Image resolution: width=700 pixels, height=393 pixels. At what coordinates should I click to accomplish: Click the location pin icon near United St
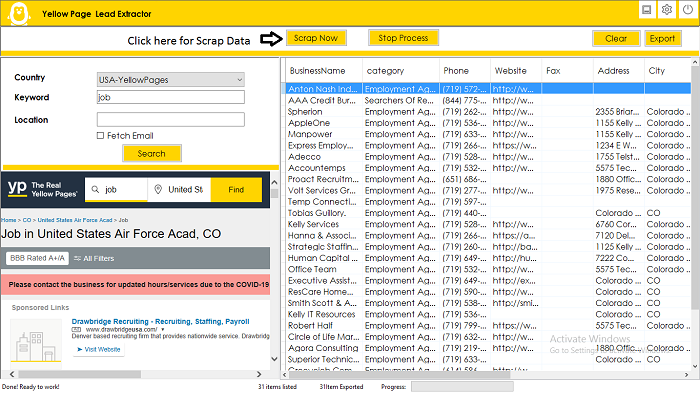click(158, 189)
